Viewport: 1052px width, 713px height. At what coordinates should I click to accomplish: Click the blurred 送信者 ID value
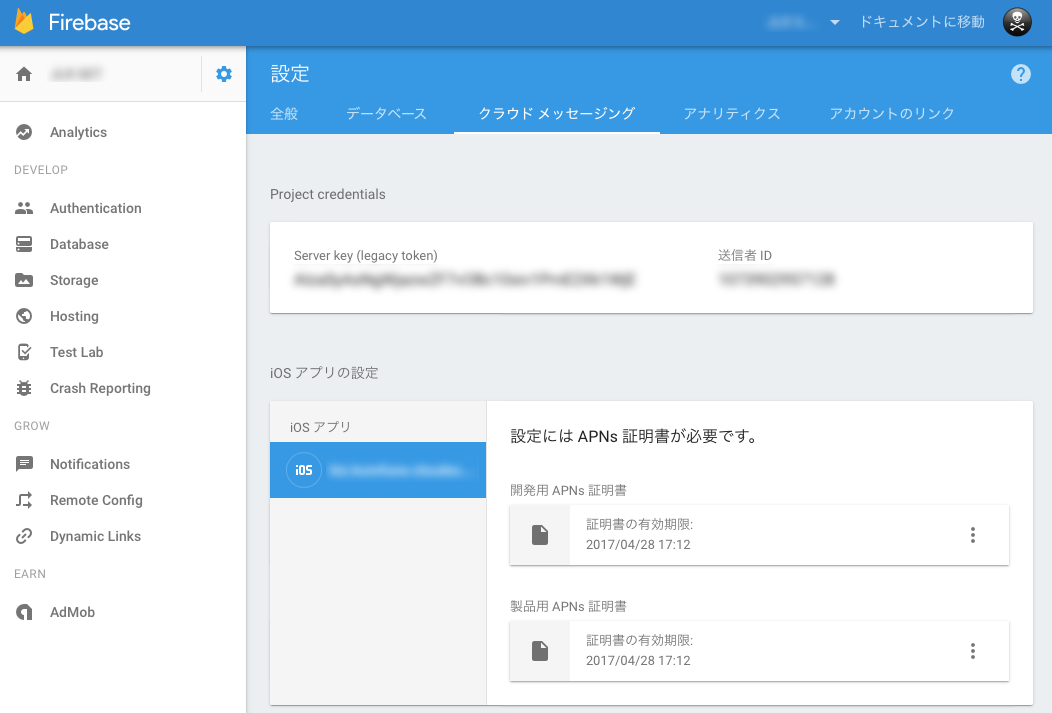[x=776, y=278]
